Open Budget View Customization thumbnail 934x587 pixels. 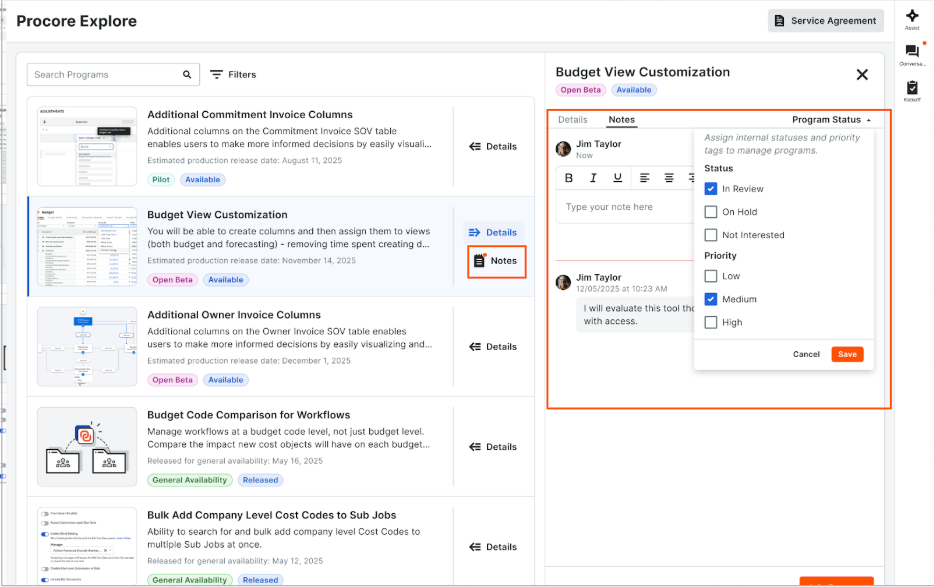(87, 247)
